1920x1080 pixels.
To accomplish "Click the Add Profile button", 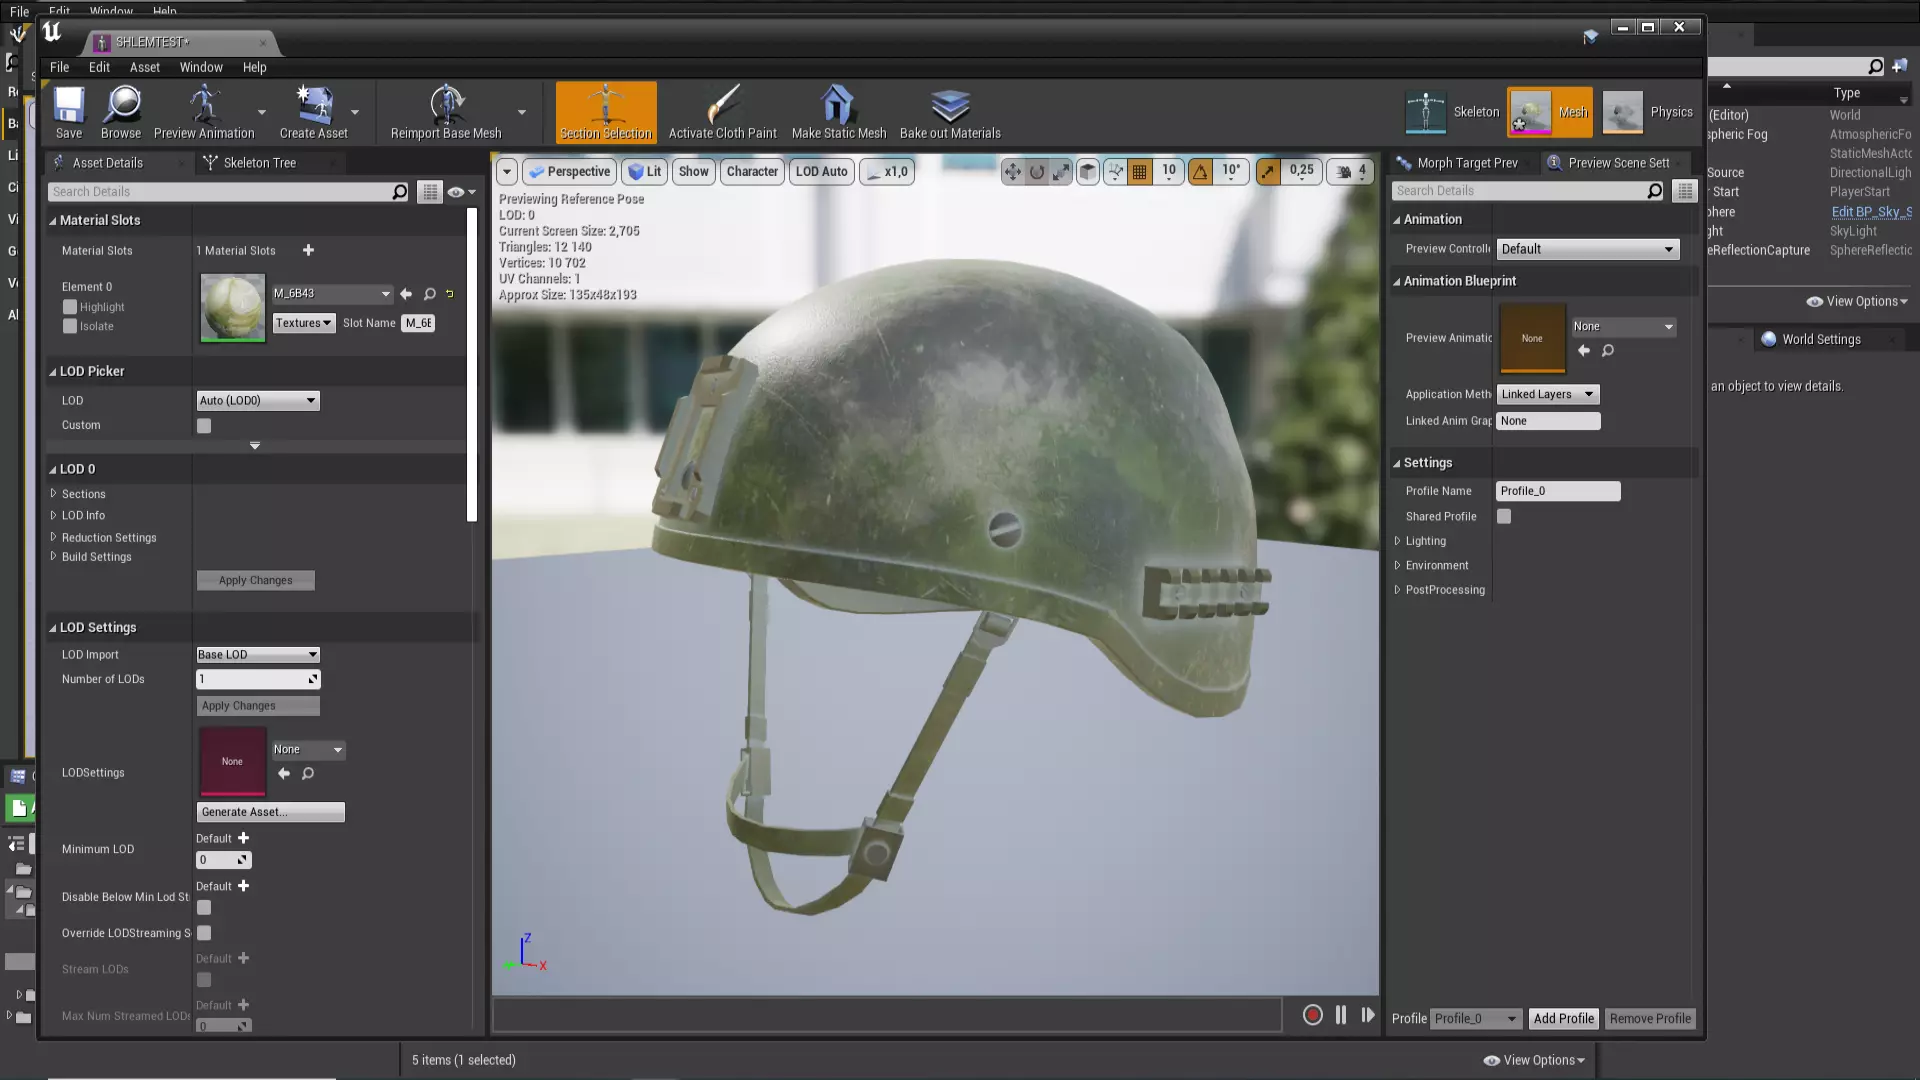I will pyautogui.click(x=1563, y=1018).
